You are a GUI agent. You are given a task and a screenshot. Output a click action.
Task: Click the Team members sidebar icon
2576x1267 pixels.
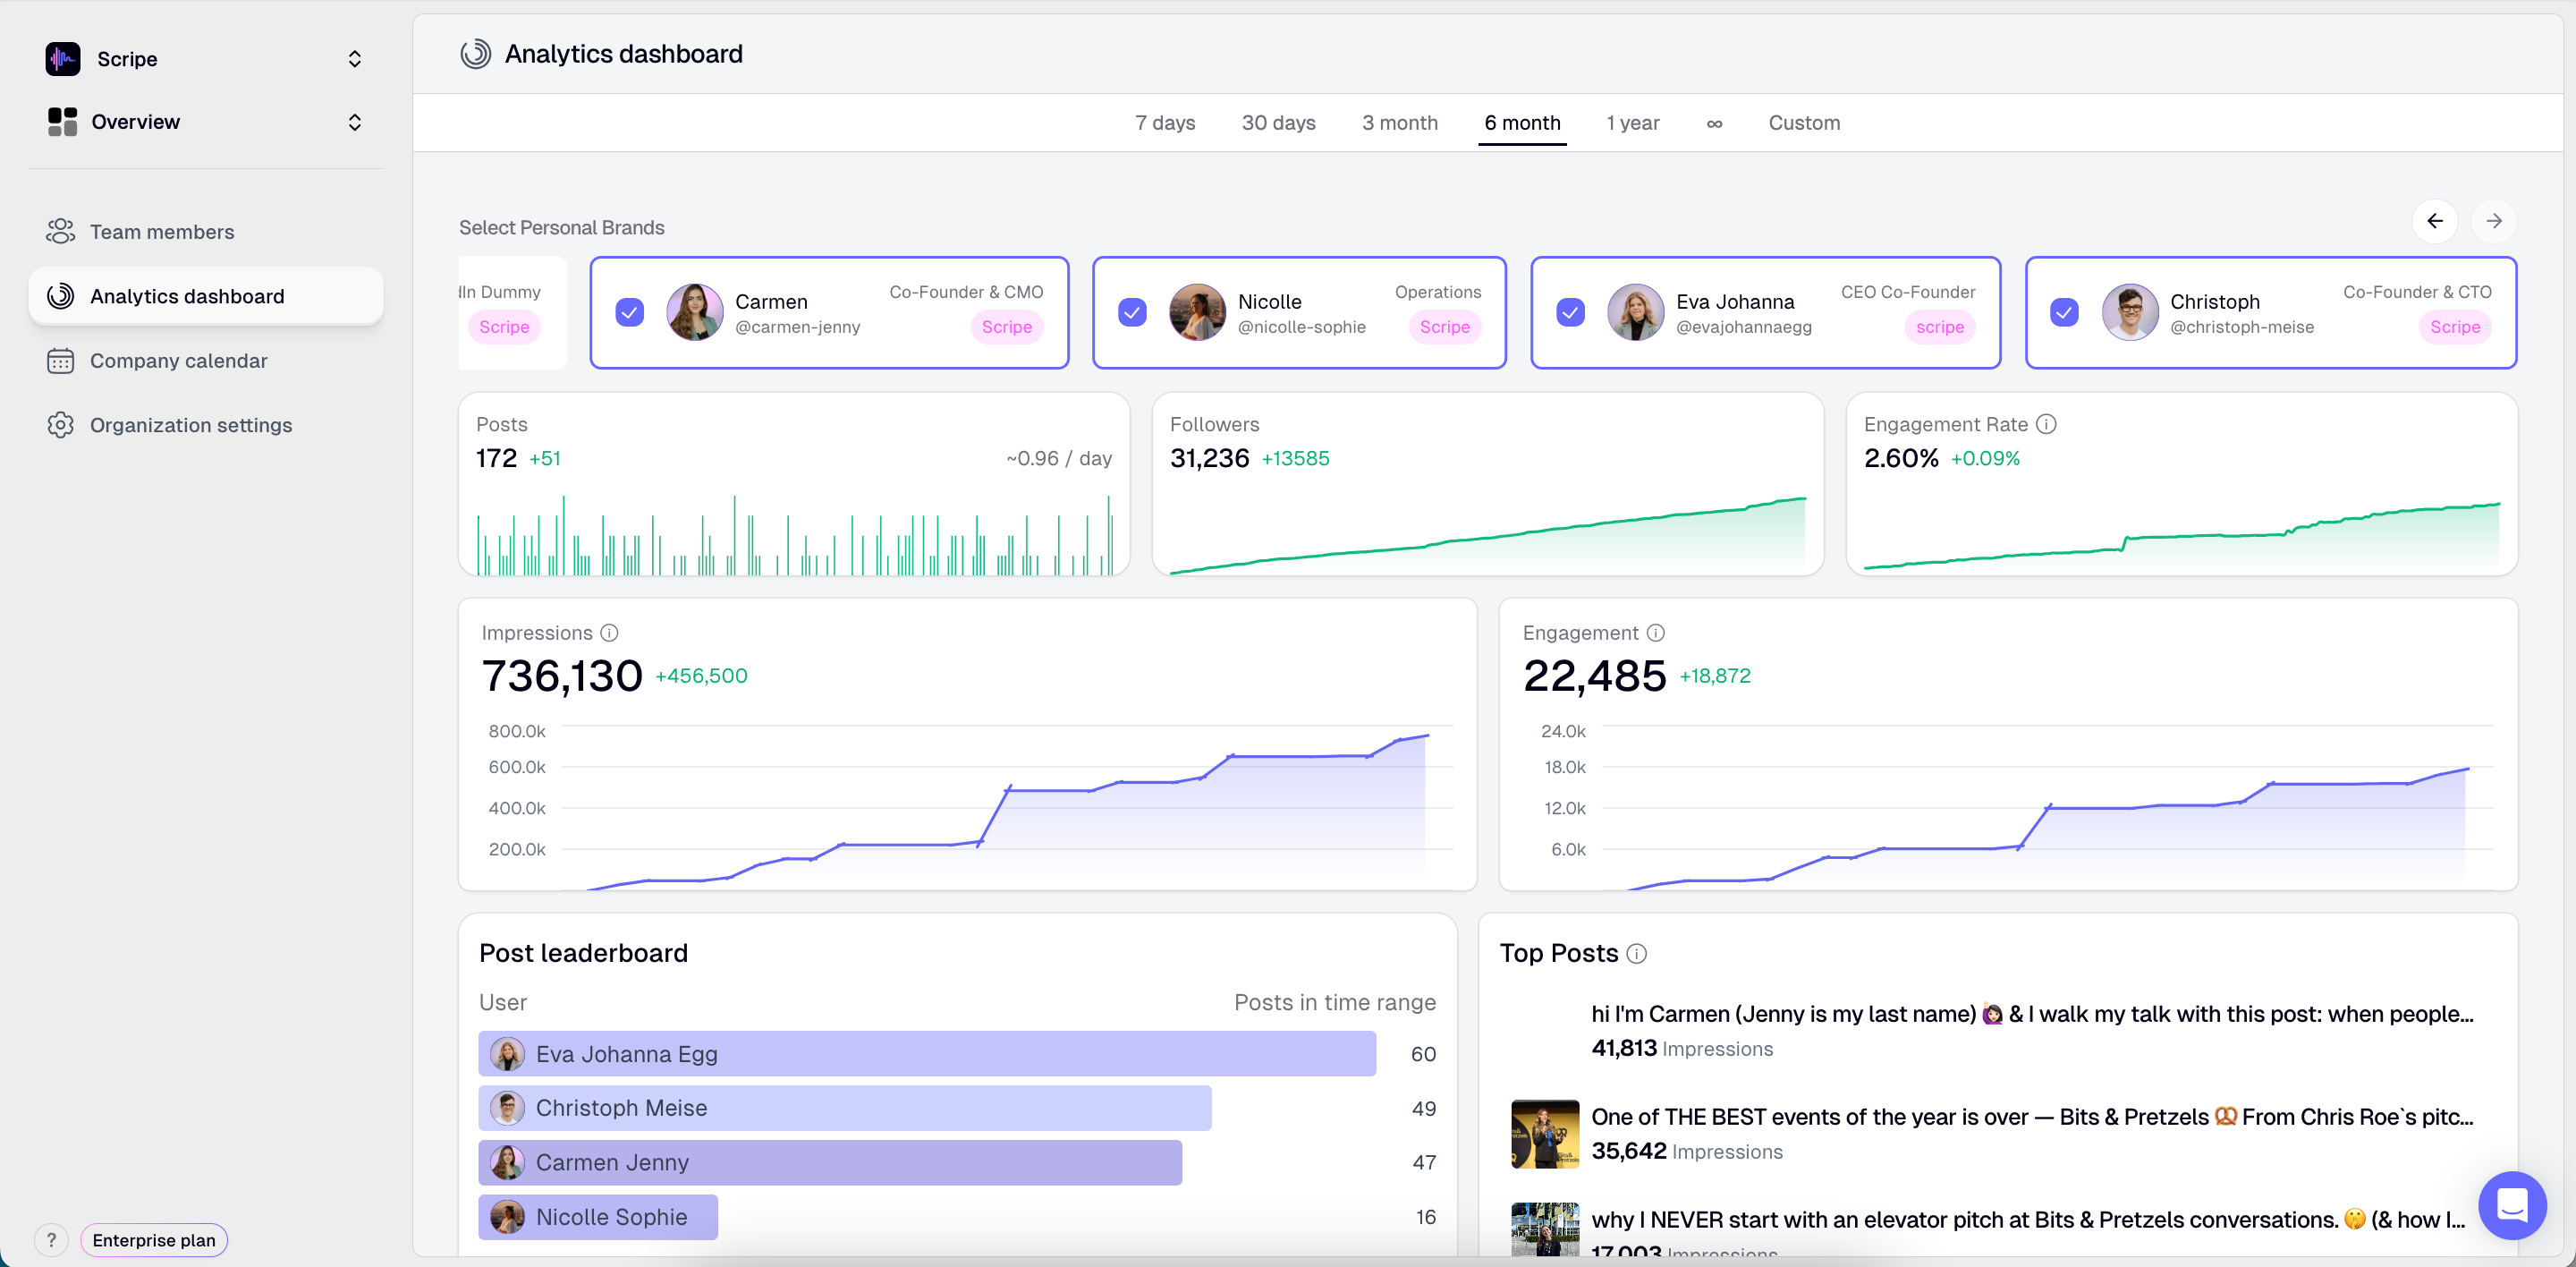60,232
